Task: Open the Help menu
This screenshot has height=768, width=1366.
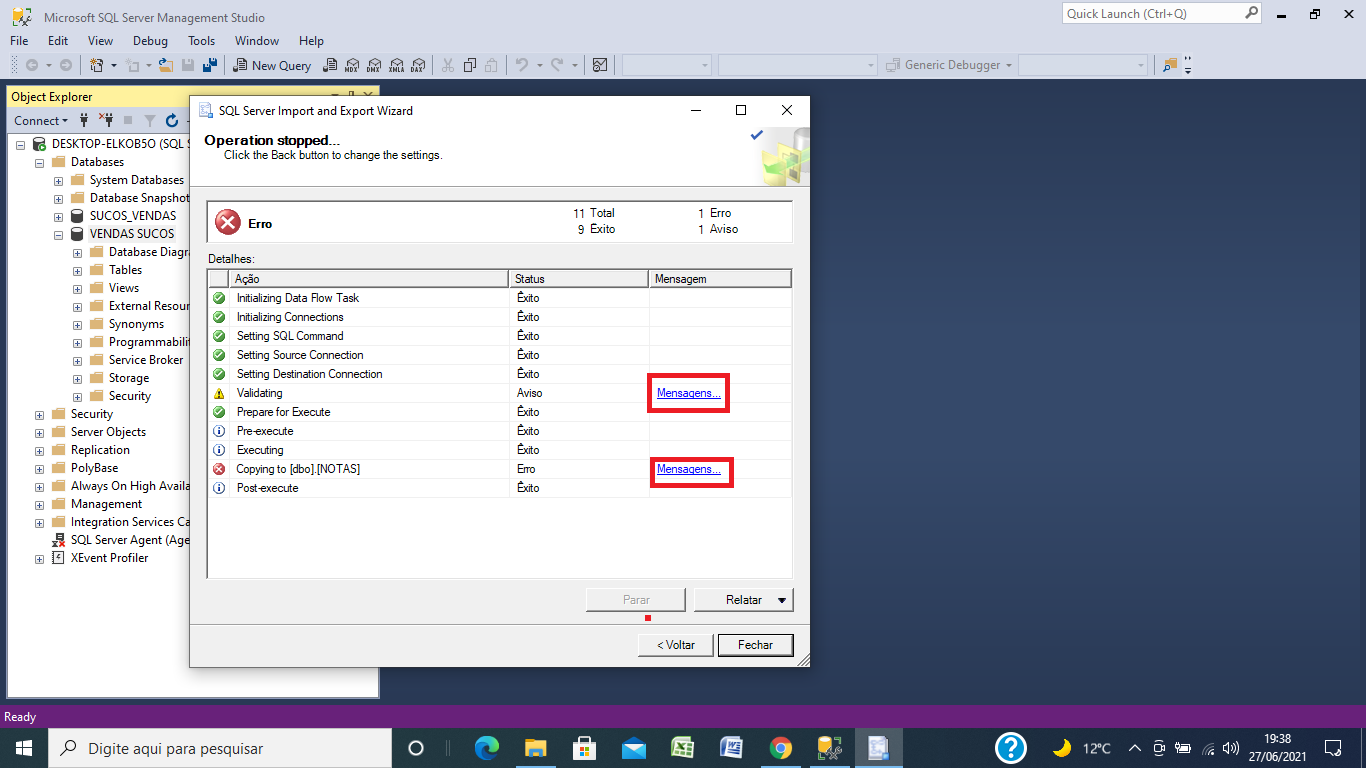Action: (x=312, y=41)
